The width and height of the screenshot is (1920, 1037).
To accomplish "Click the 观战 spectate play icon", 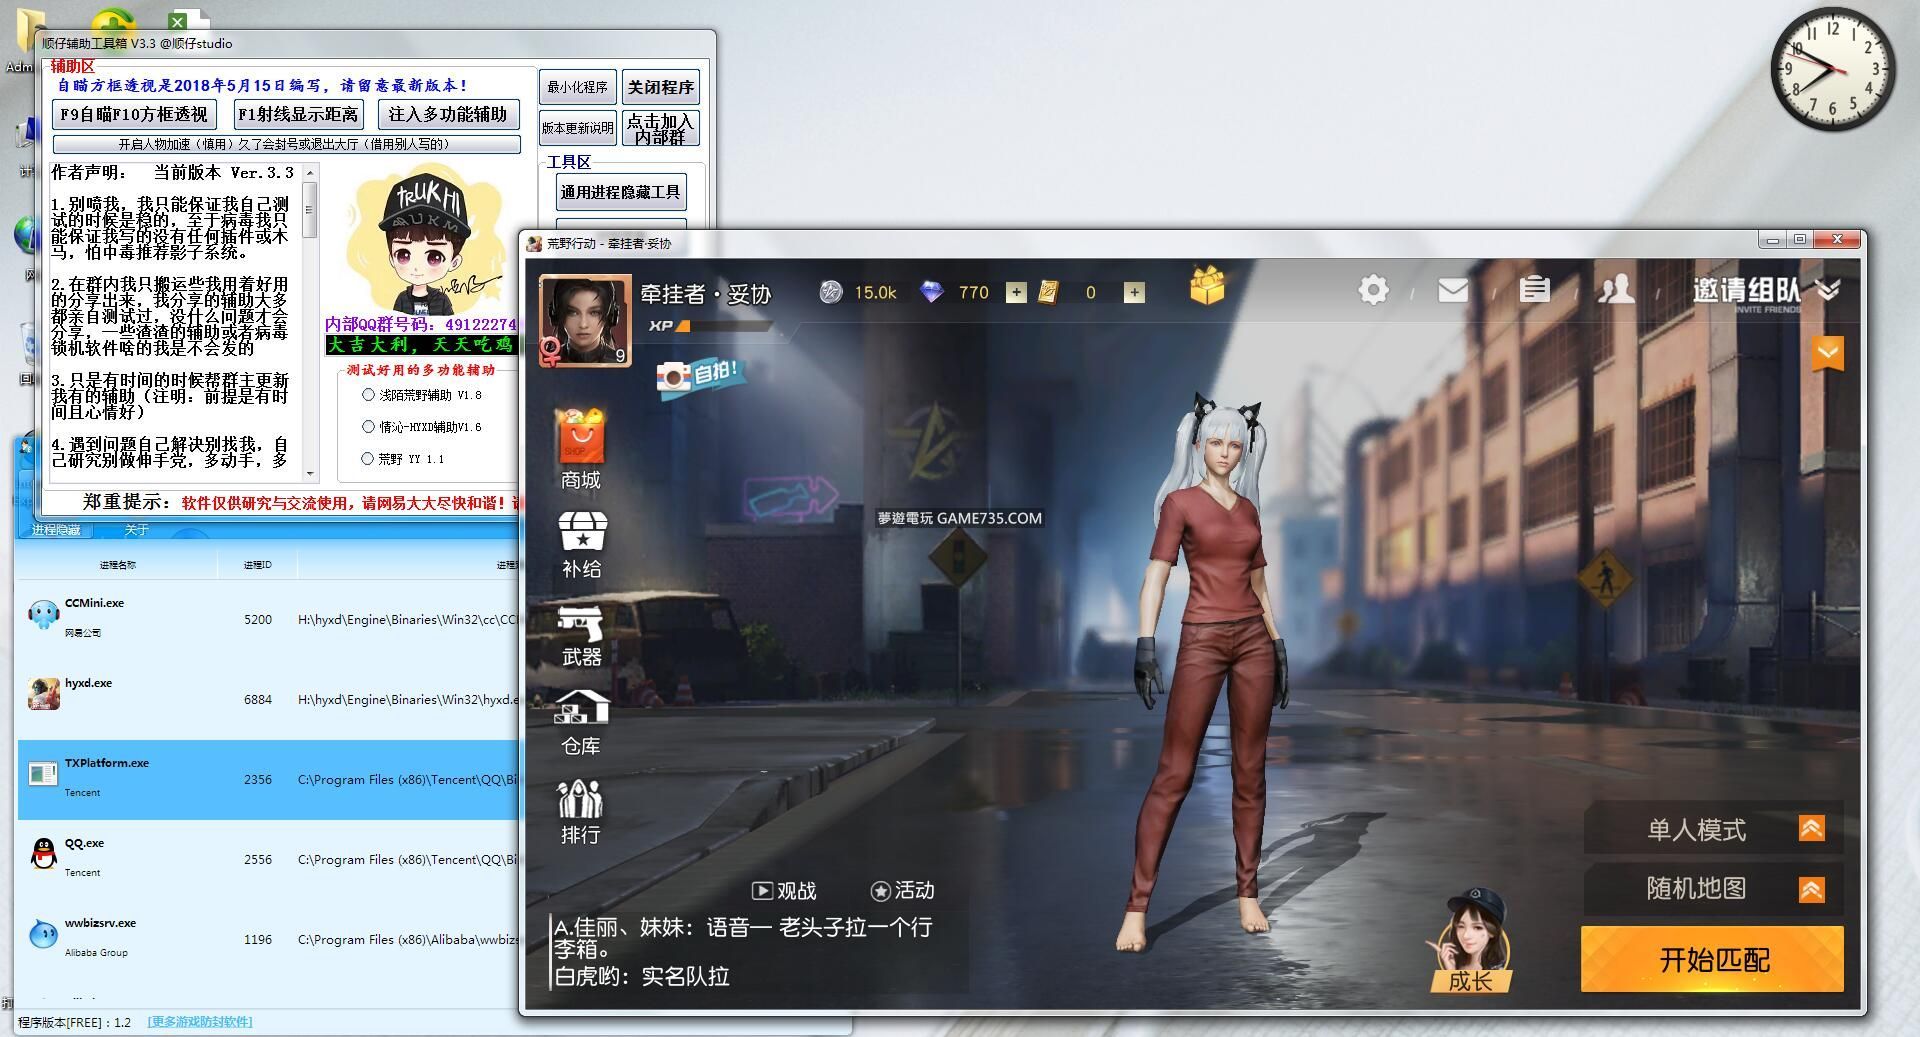I will coord(762,890).
